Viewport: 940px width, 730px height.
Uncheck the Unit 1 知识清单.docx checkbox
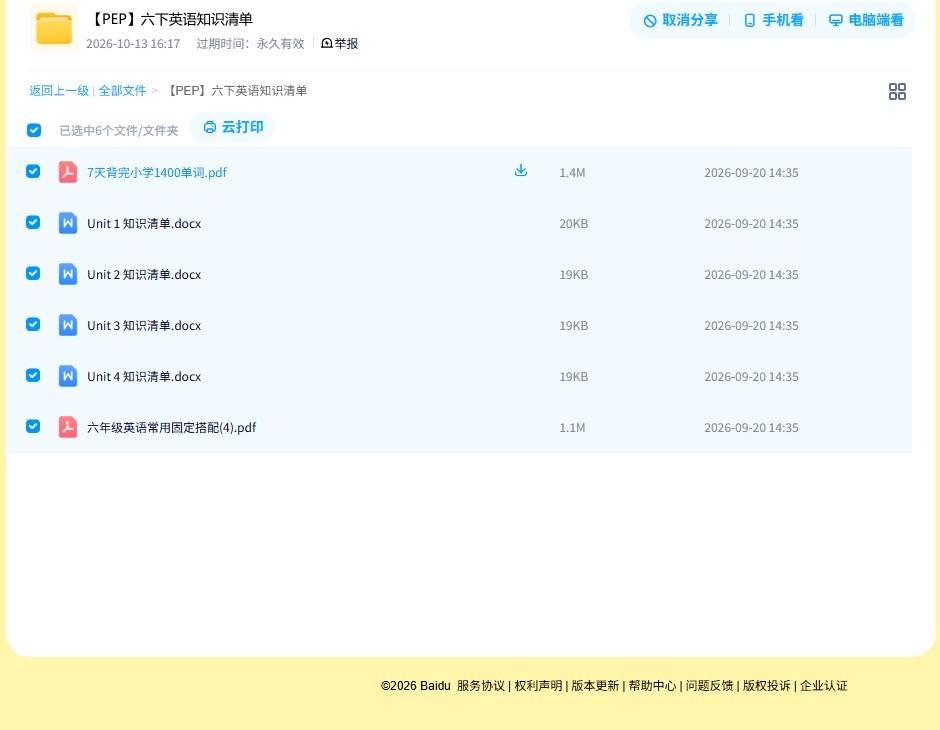[x=33, y=222]
